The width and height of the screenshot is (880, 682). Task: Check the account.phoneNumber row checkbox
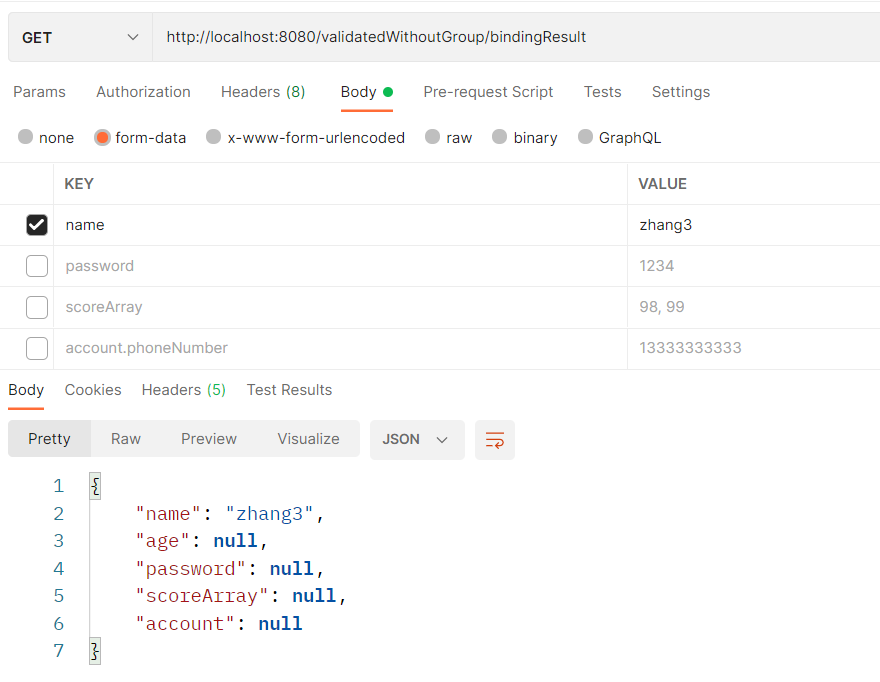[x=37, y=349]
